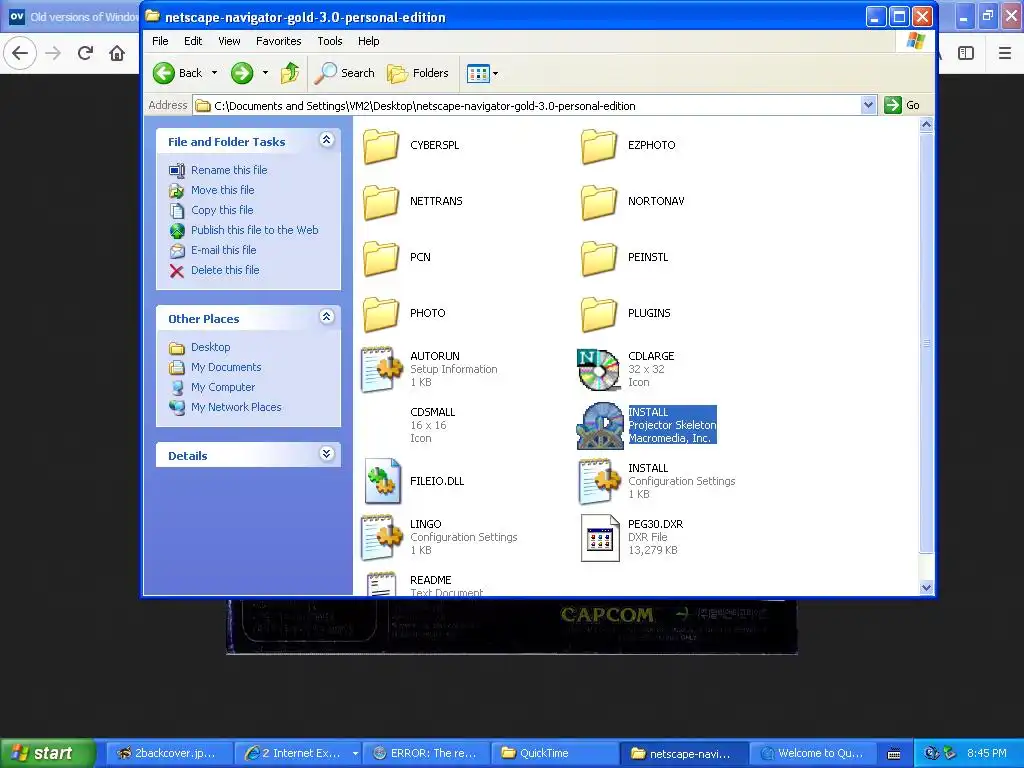The height and width of the screenshot is (768, 1024).
Task: Select the PEG30.DXR file icon
Action: (600, 538)
